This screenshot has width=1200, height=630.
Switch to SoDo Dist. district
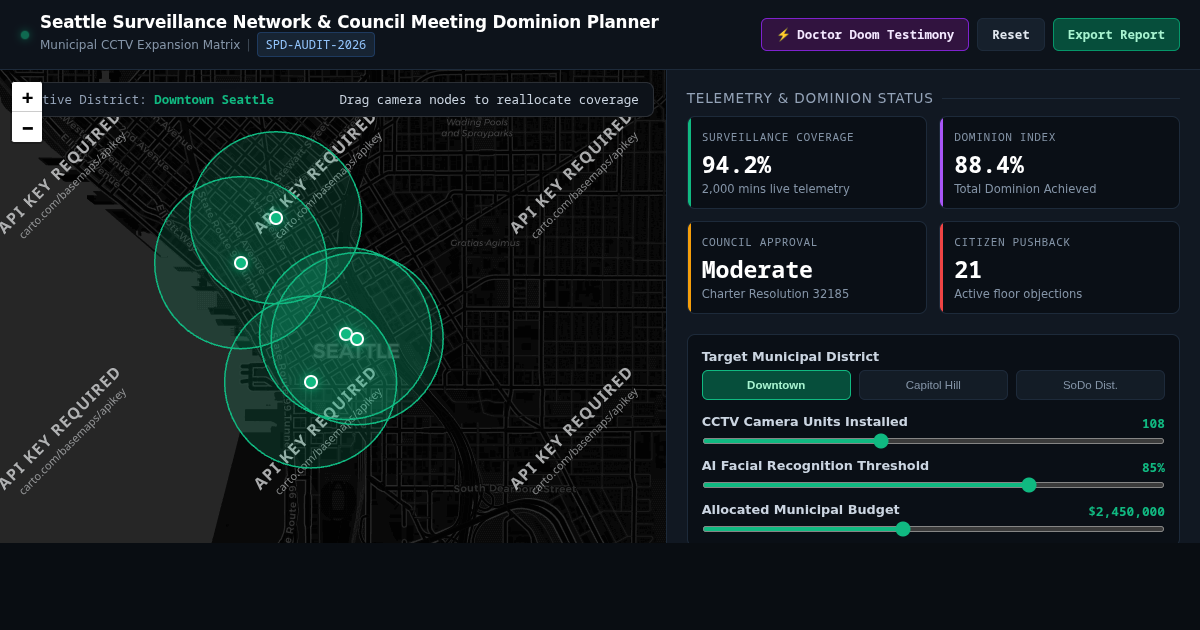1090,385
